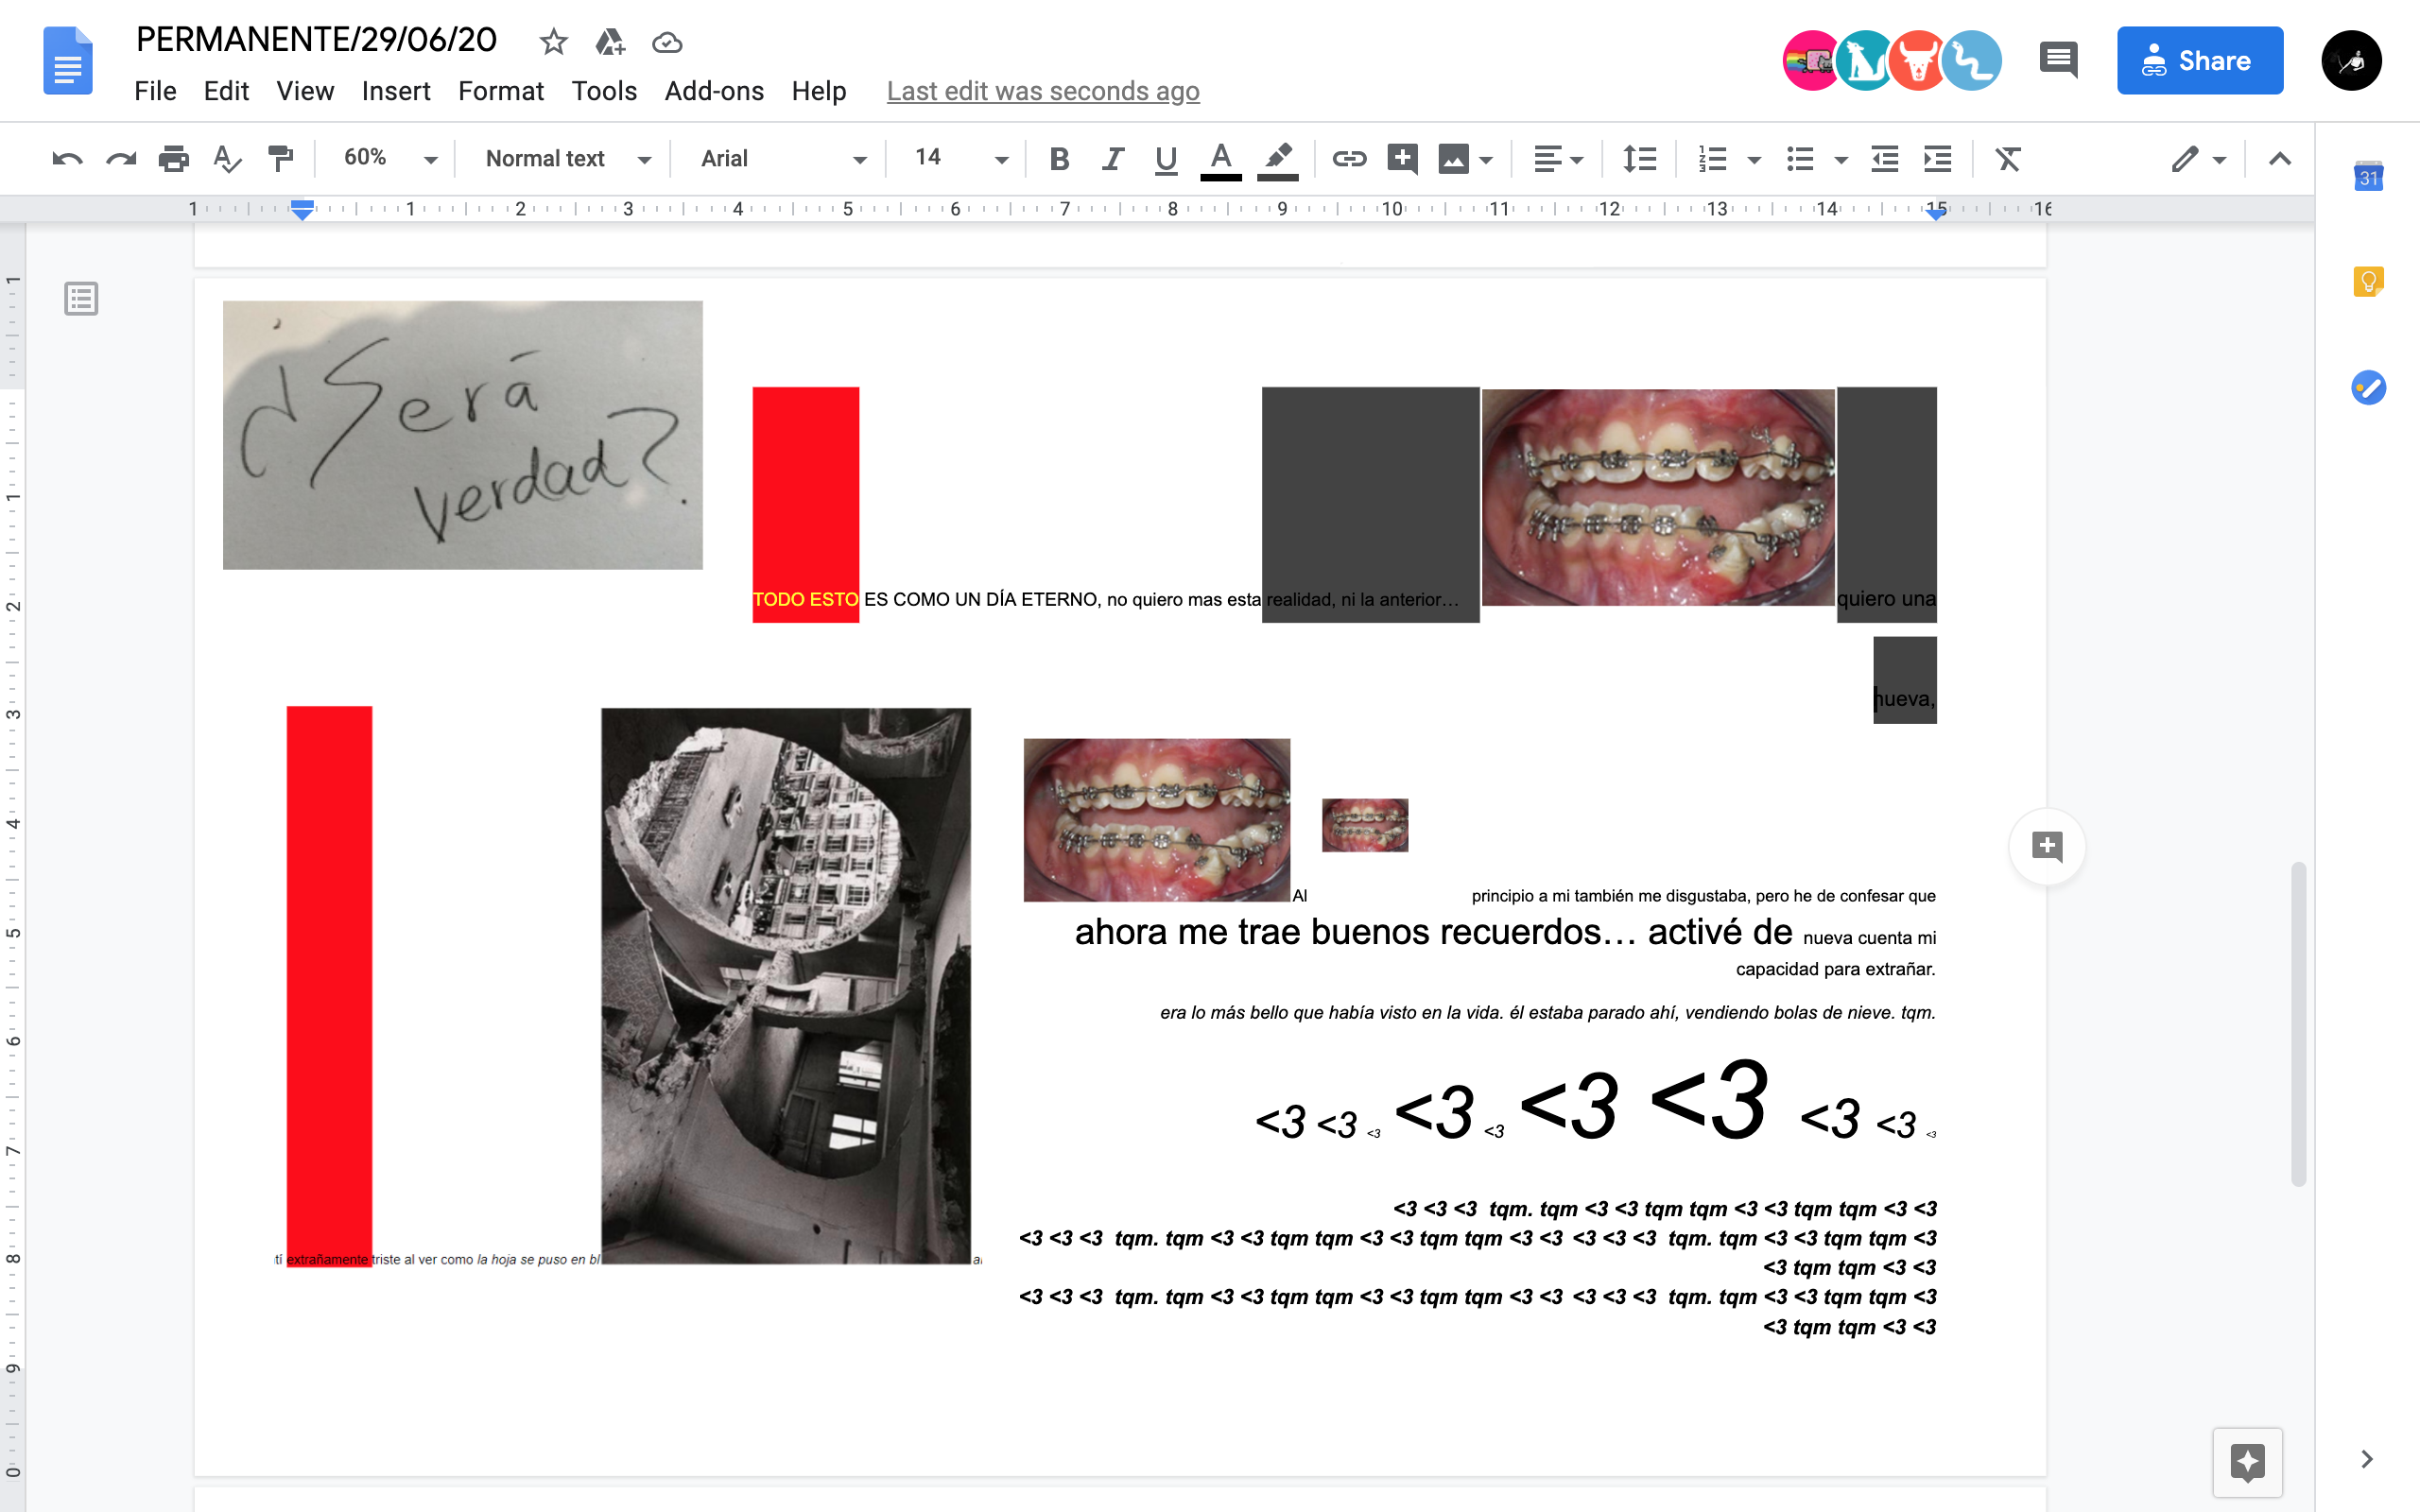
Task: Click the Print icon in toolbar
Action: coord(174,159)
